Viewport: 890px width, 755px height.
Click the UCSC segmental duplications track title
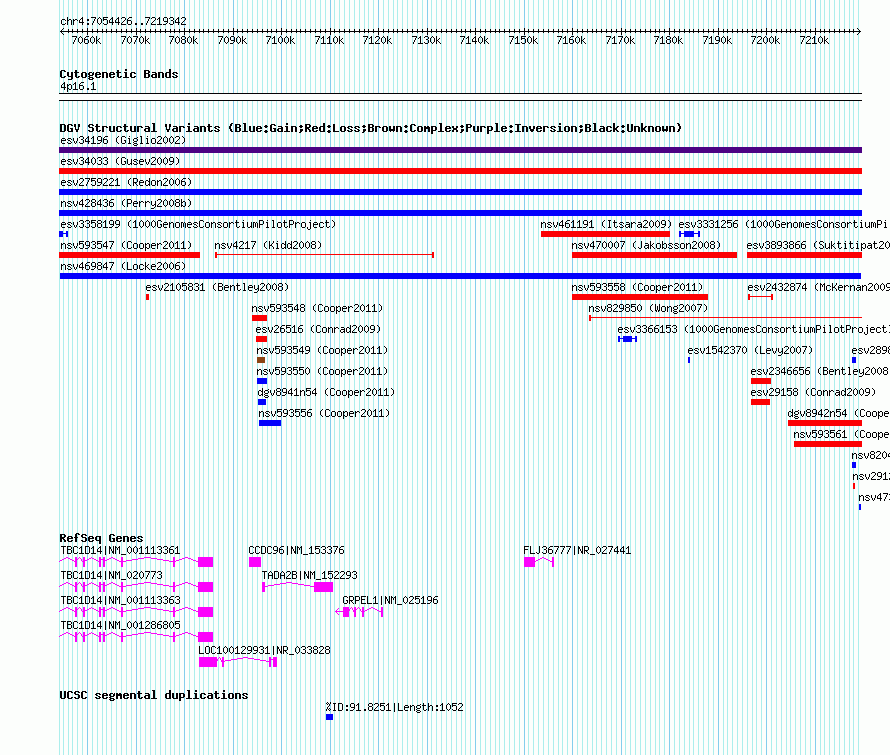[154, 695]
